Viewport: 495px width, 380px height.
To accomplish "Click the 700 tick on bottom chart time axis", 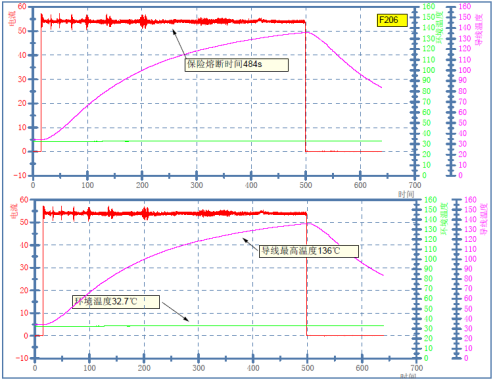I will [x=417, y=368].
